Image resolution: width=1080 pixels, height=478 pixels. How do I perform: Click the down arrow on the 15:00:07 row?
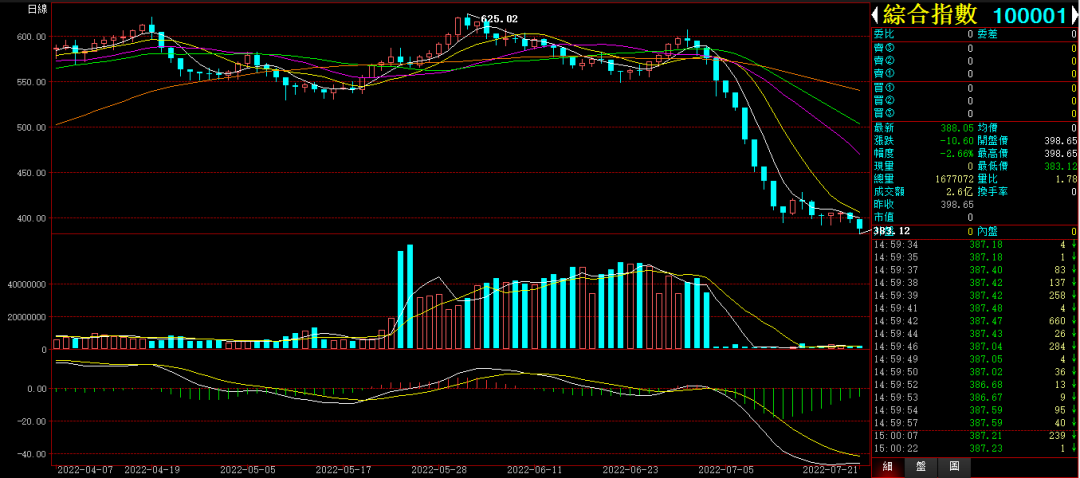(1073, 435)
